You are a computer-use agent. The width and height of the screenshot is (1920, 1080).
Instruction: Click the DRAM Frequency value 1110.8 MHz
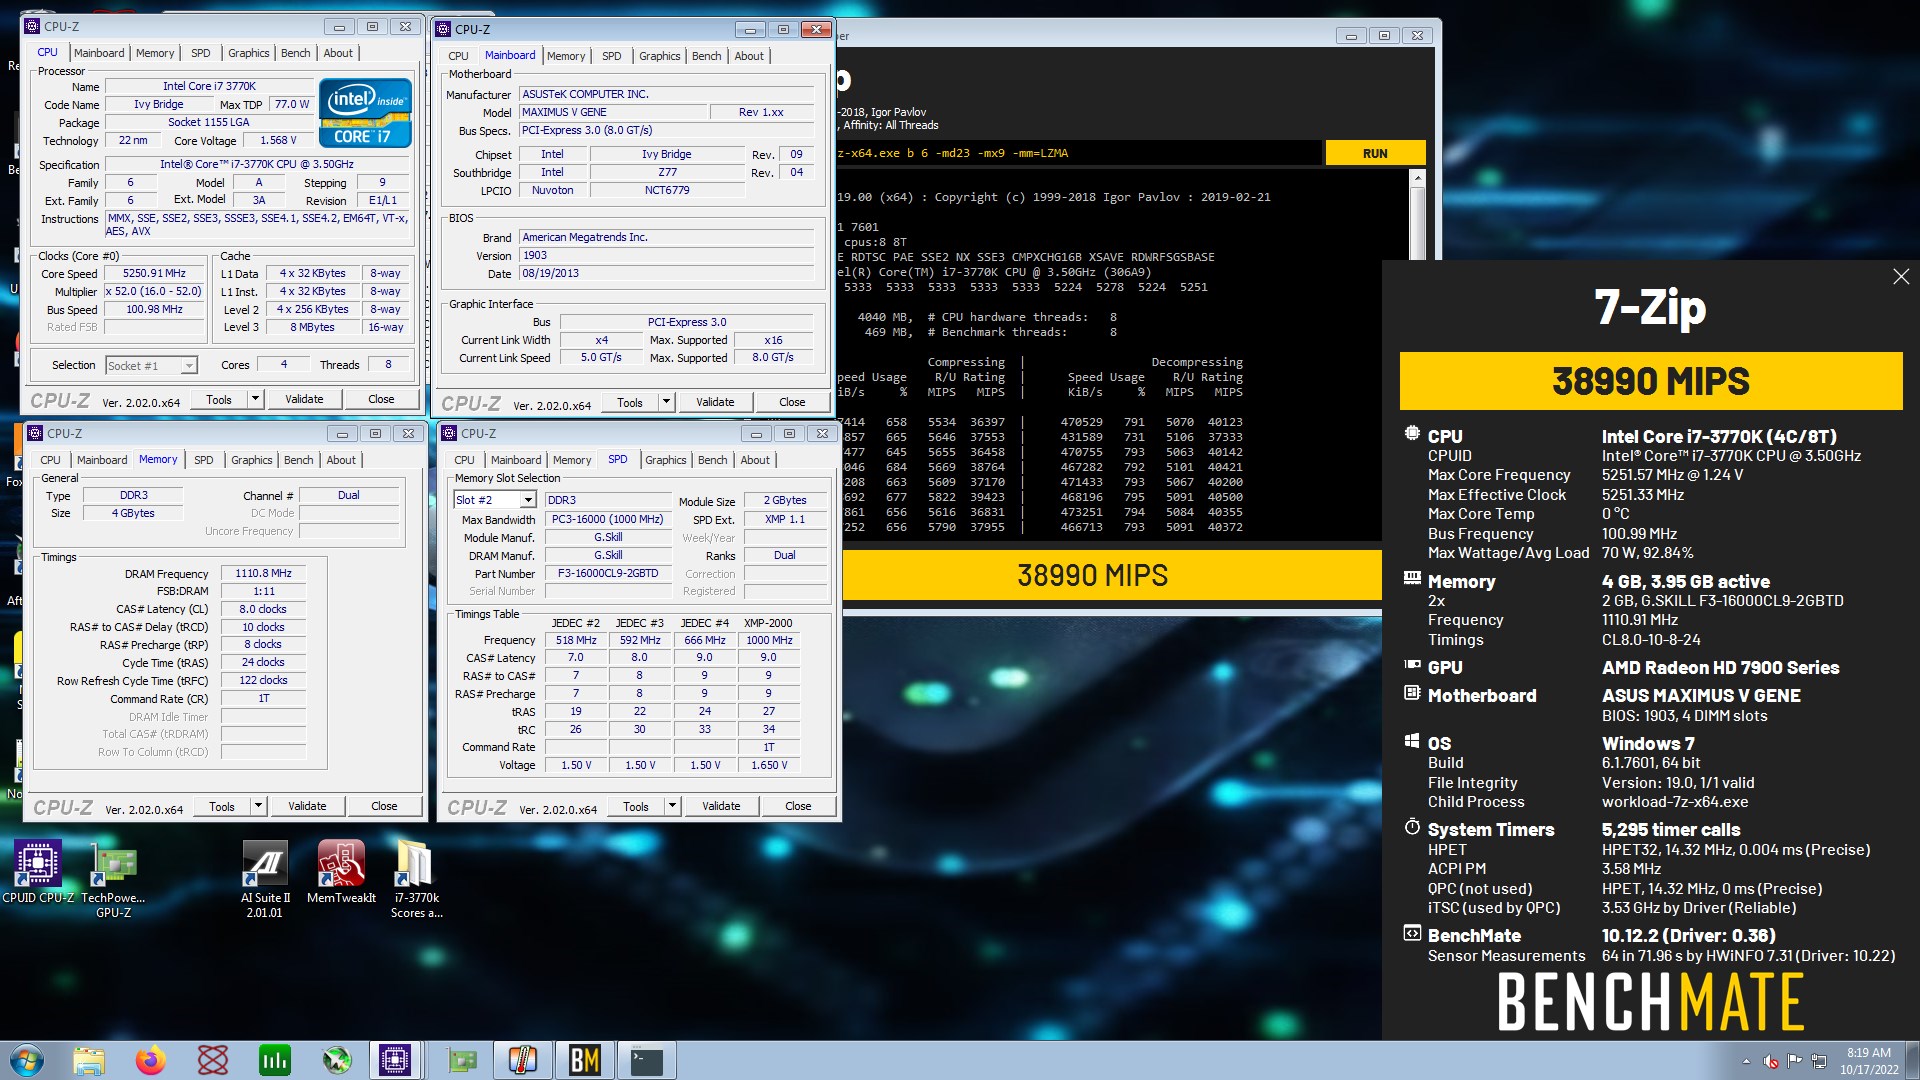coord(264,574)
